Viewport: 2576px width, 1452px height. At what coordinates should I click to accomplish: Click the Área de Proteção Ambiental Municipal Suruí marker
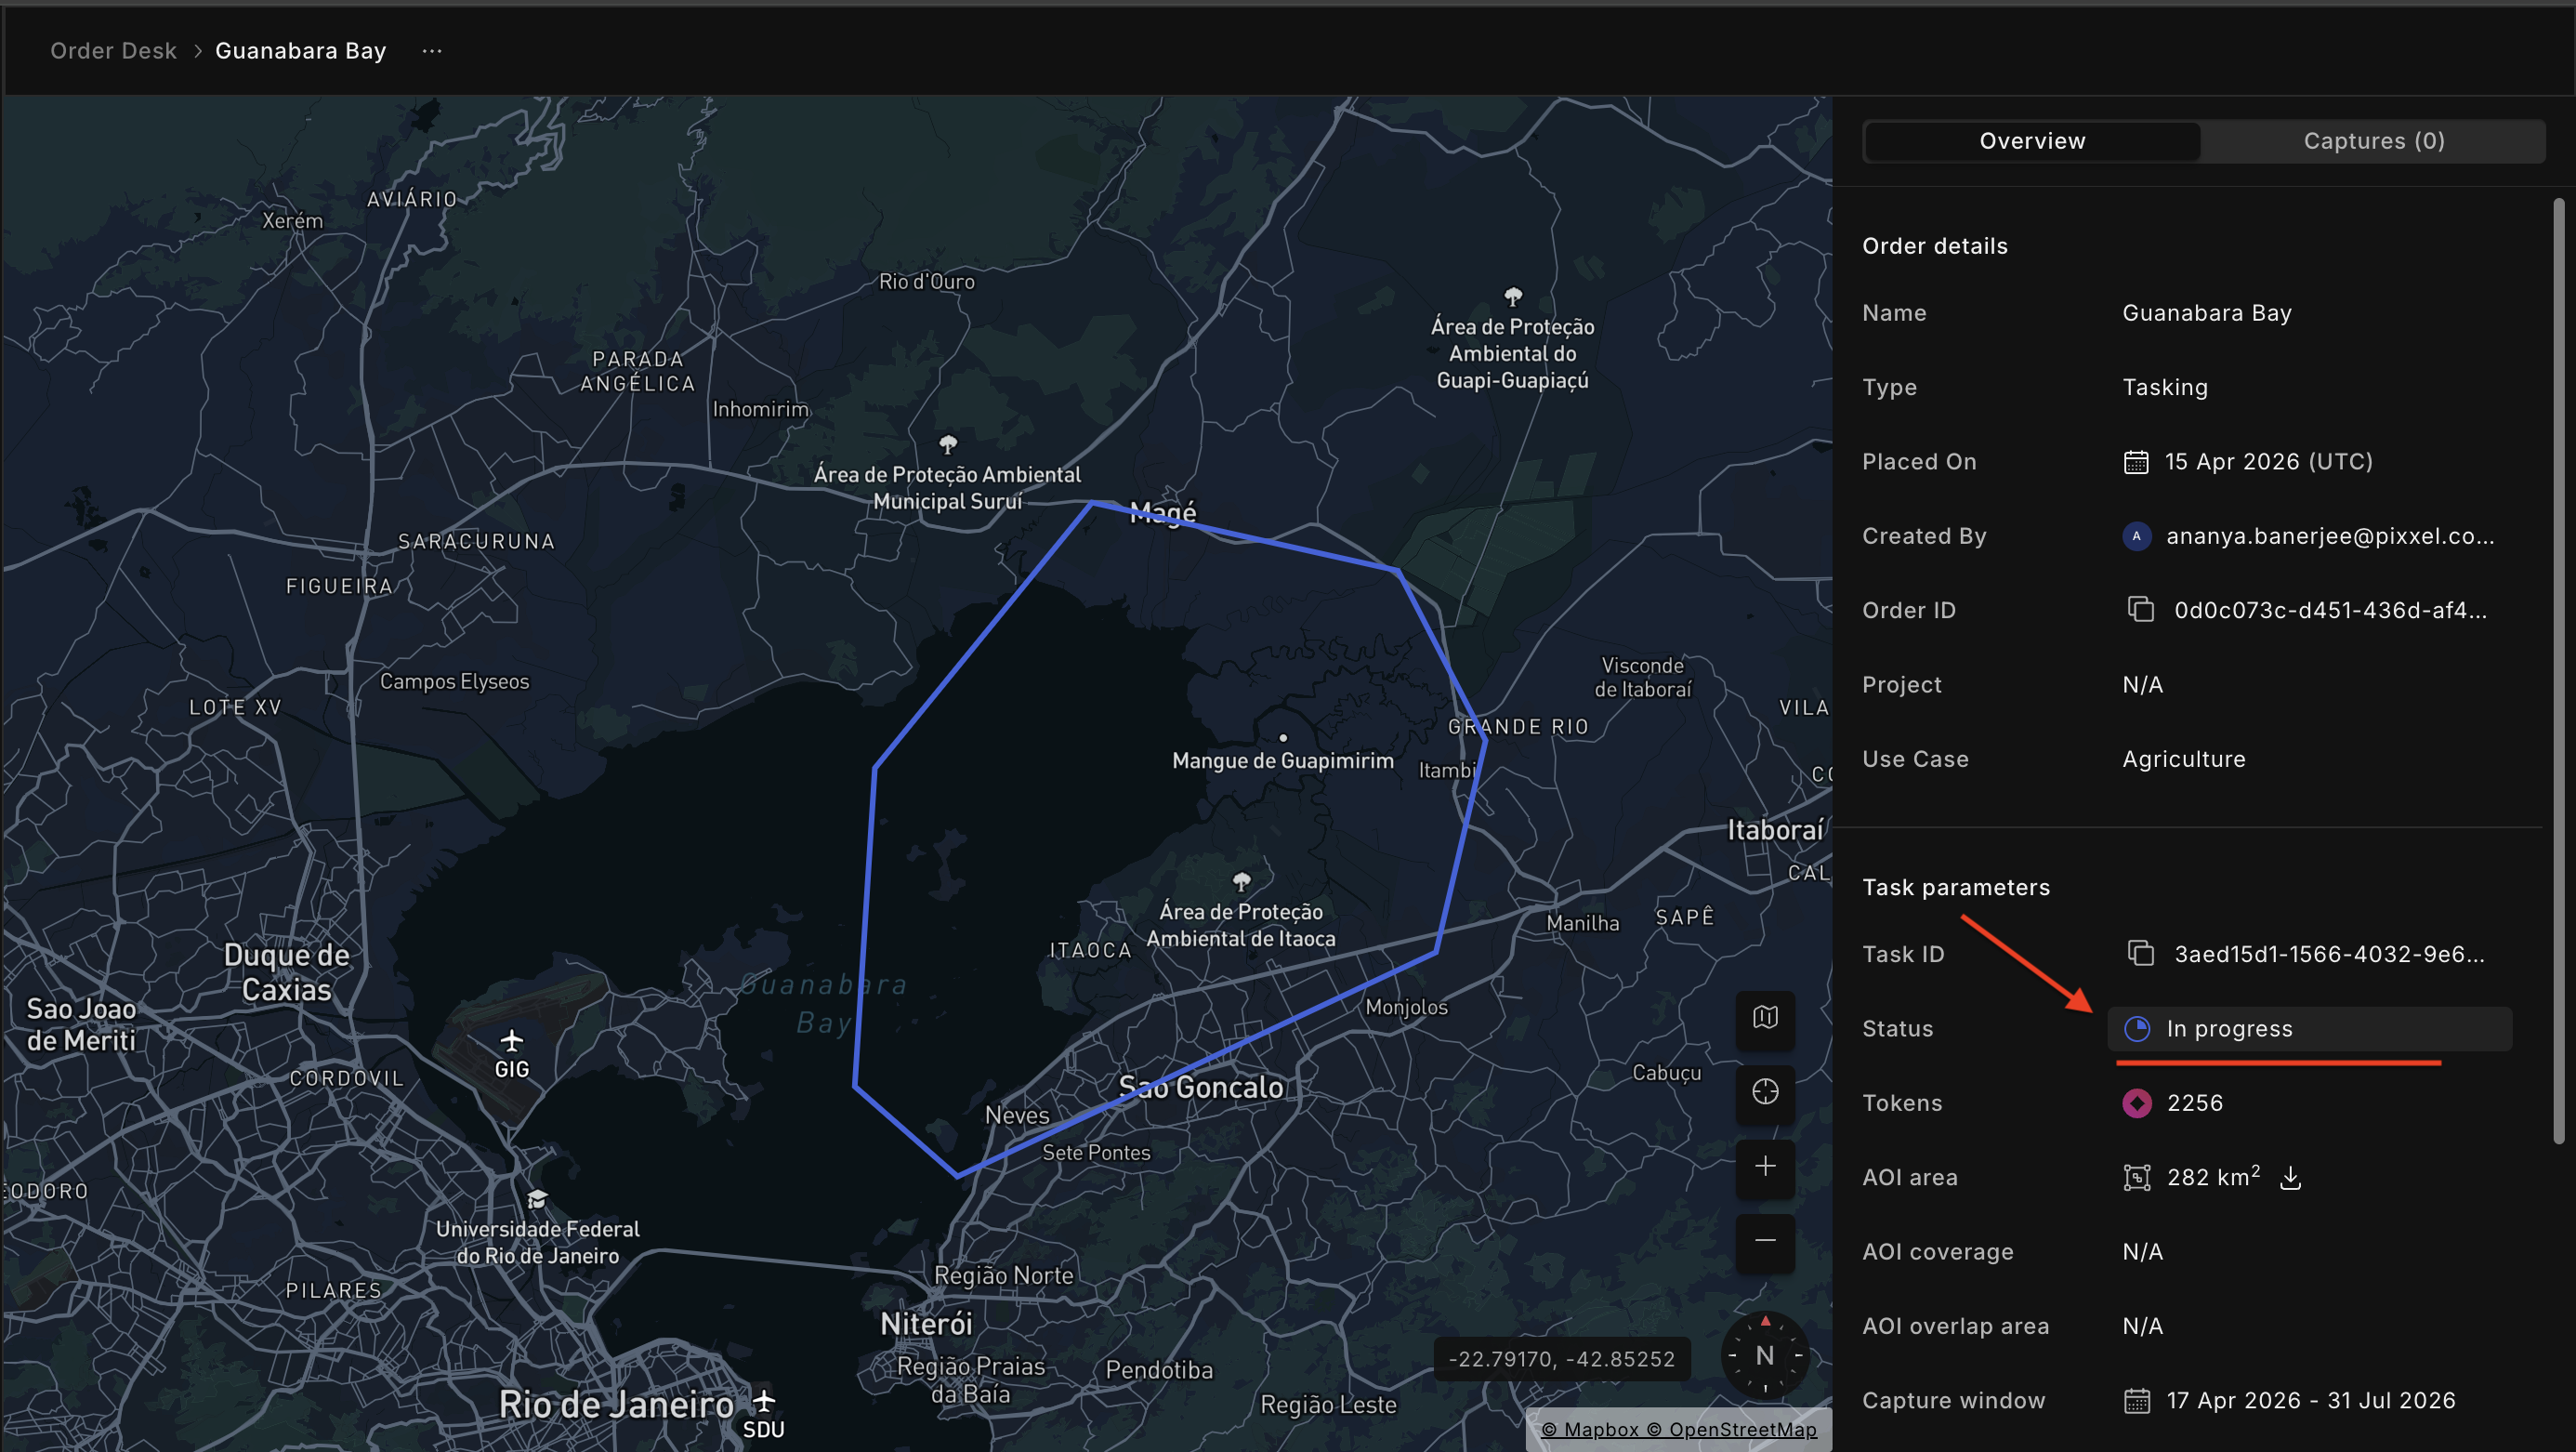pyautogui.click(x=948, y=443)
